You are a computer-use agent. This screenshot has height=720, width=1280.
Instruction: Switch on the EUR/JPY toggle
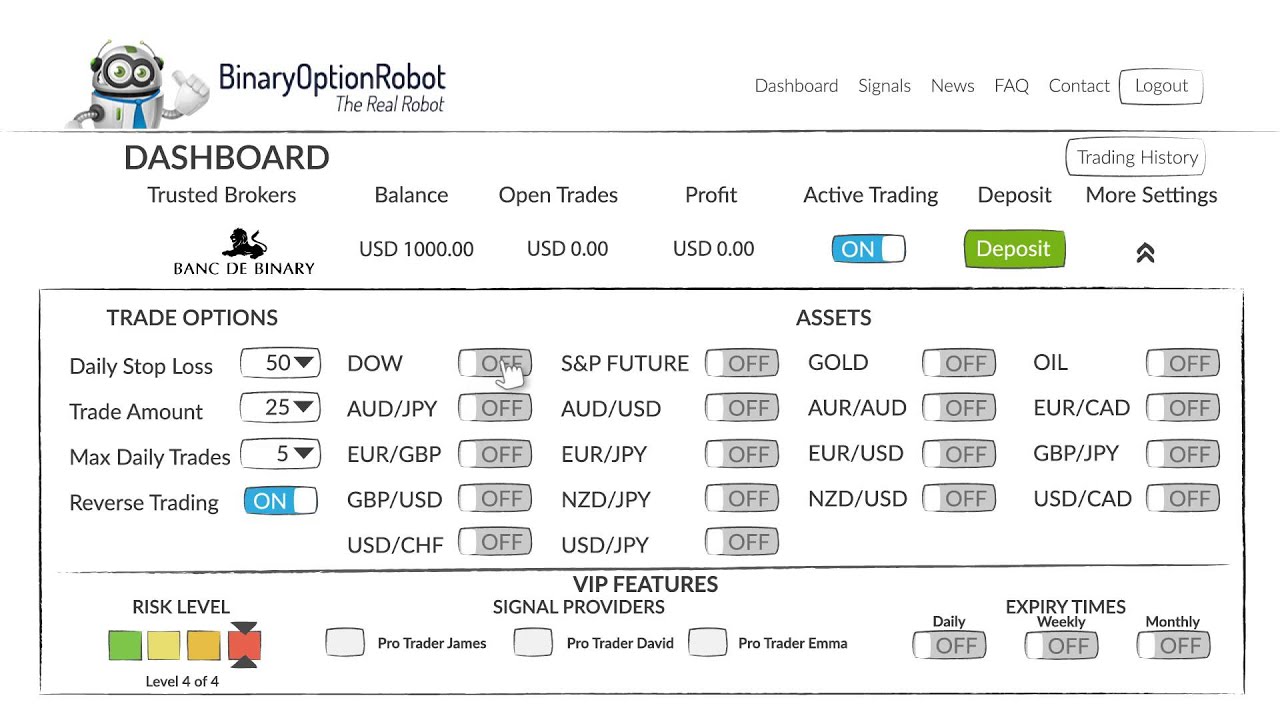click(x=741, y=454)
